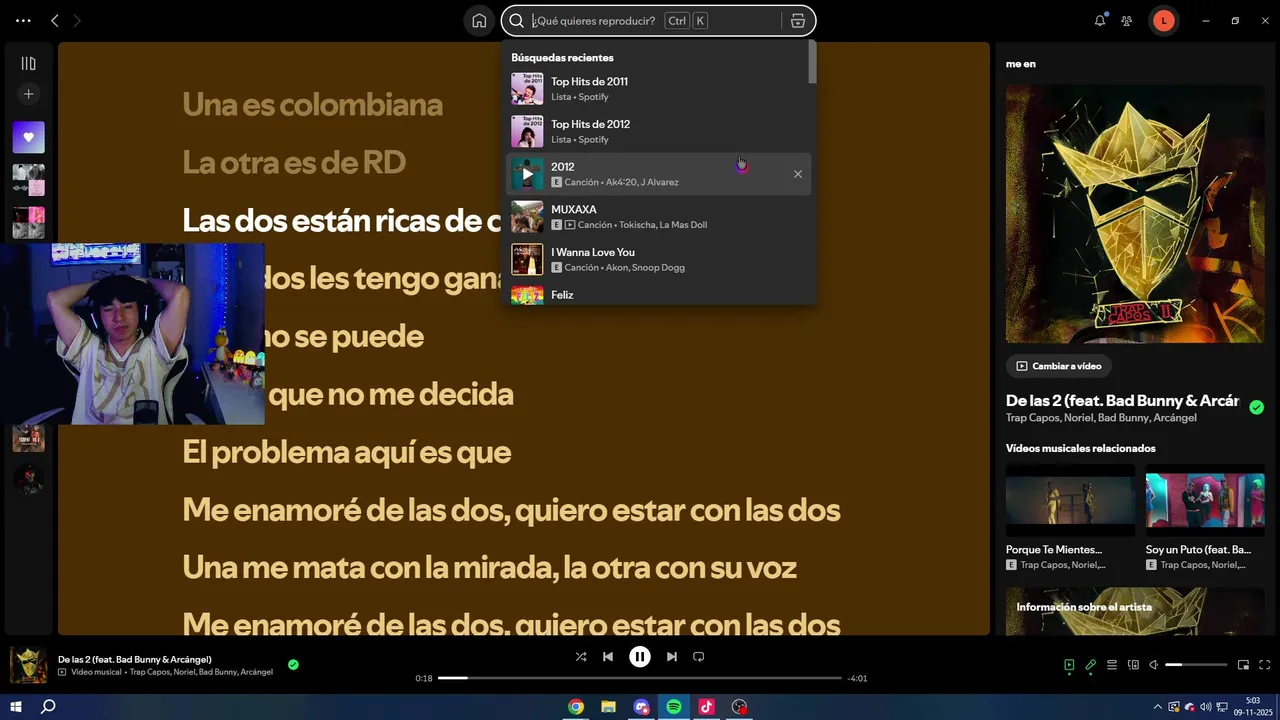
Task: Click artist names under right panel title
Action: [x=1101, y=418]
